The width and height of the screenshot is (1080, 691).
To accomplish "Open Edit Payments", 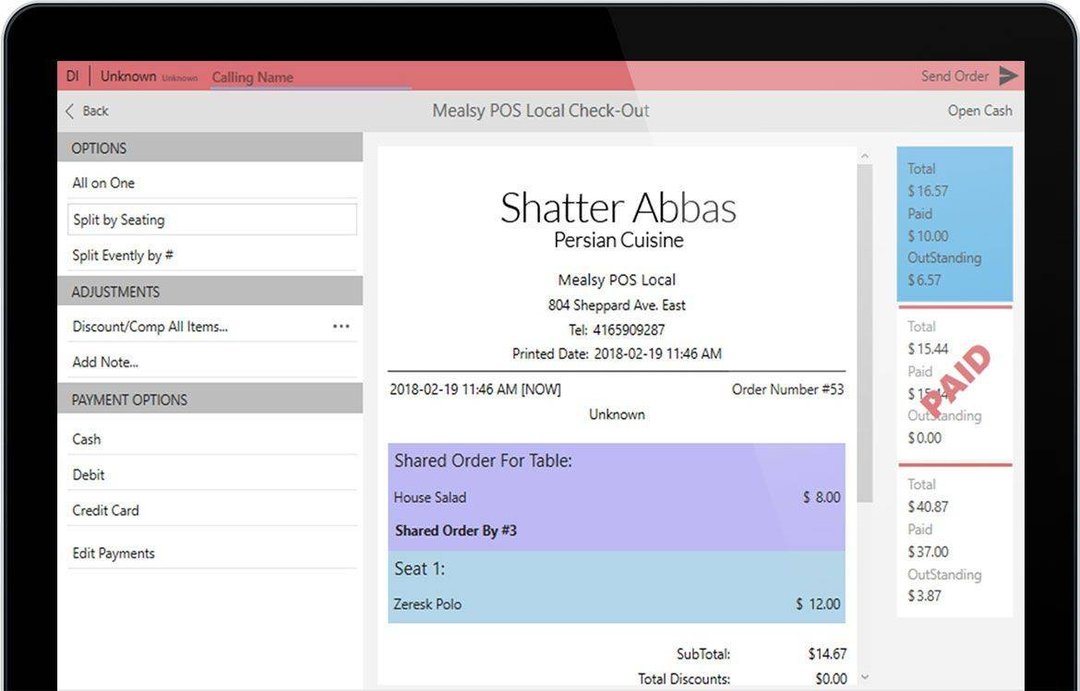I will 114,553.
